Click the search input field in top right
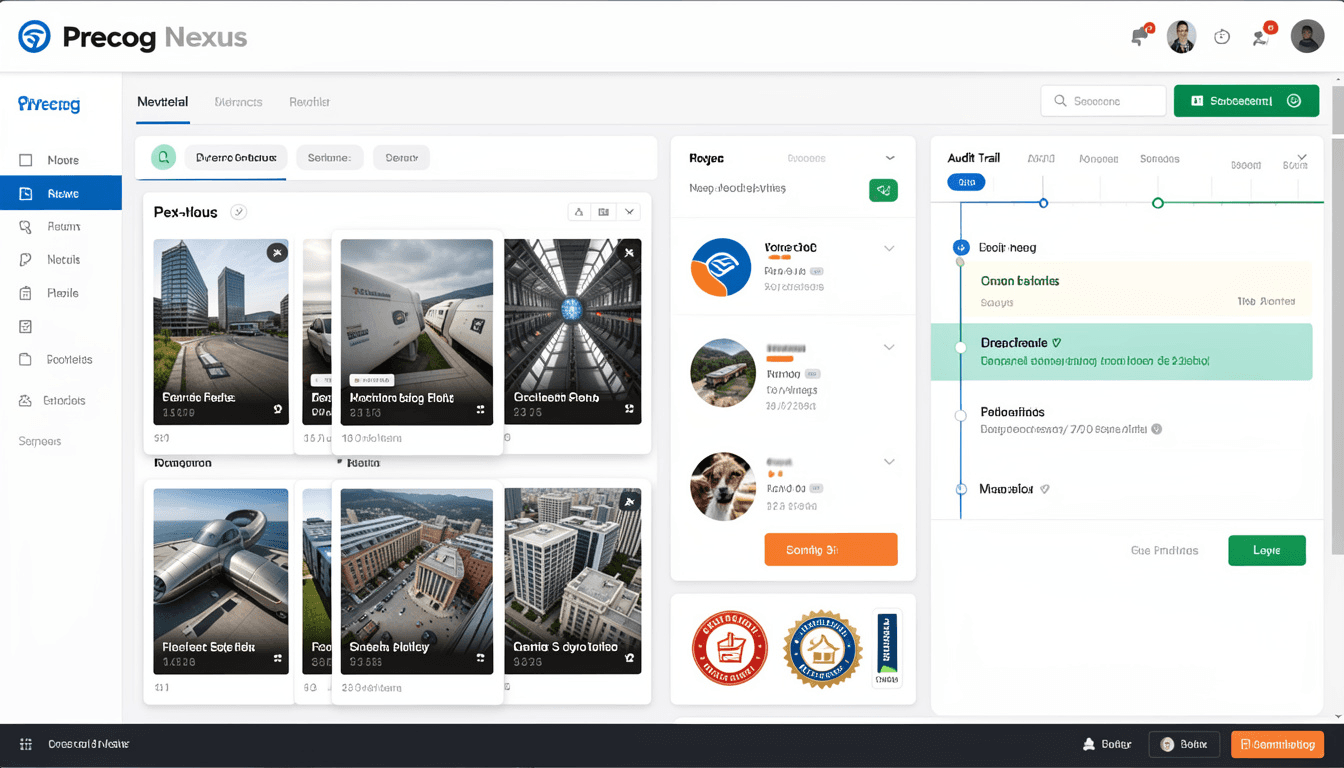This screenshot has height=768, width=1344. coord(1104,101)
